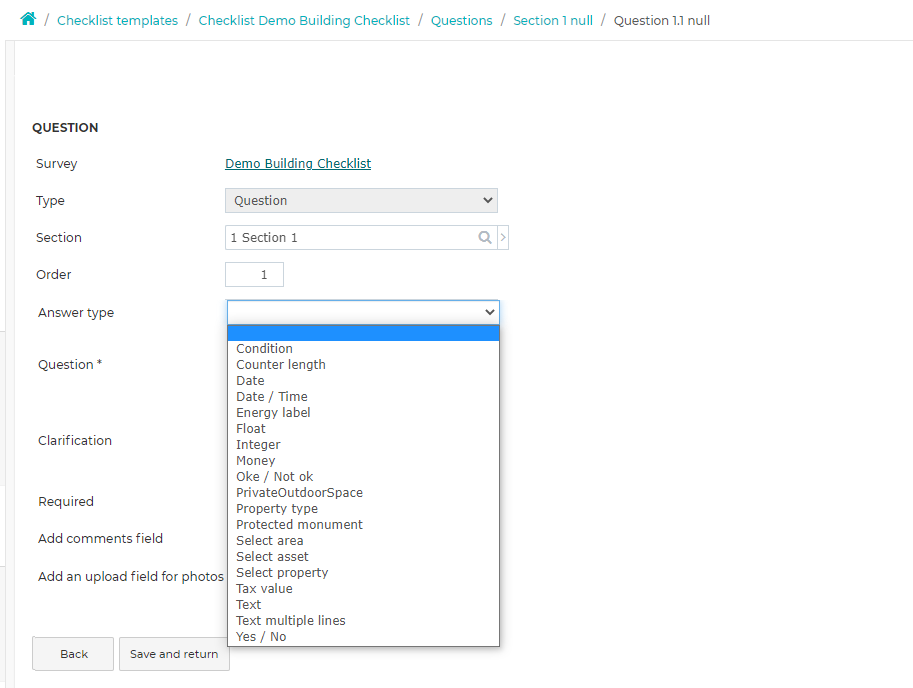Select Float answer type
Image resolution: width=913 pixels, height=688 pixels.
pyautogui.click(x=363, y=428)
